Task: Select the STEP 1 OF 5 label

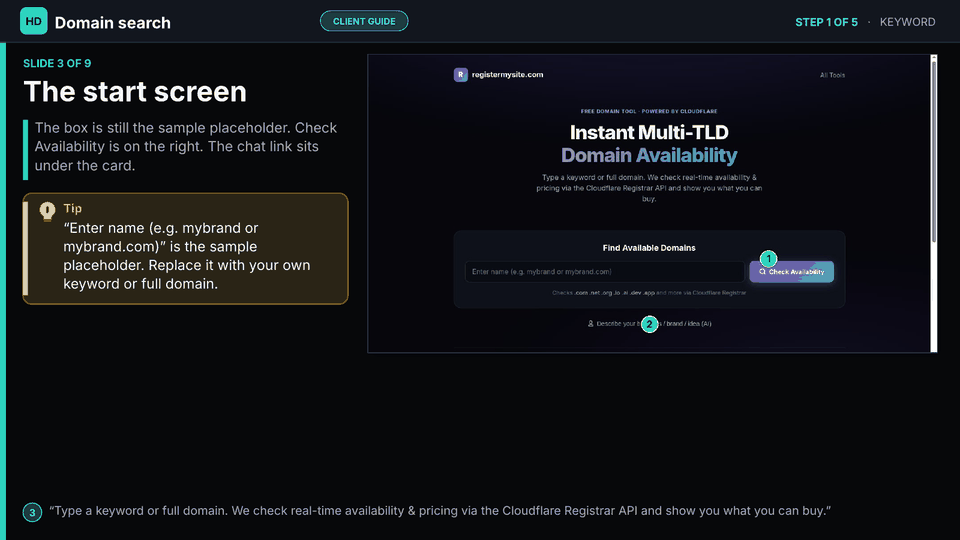Action: [826, 22]
